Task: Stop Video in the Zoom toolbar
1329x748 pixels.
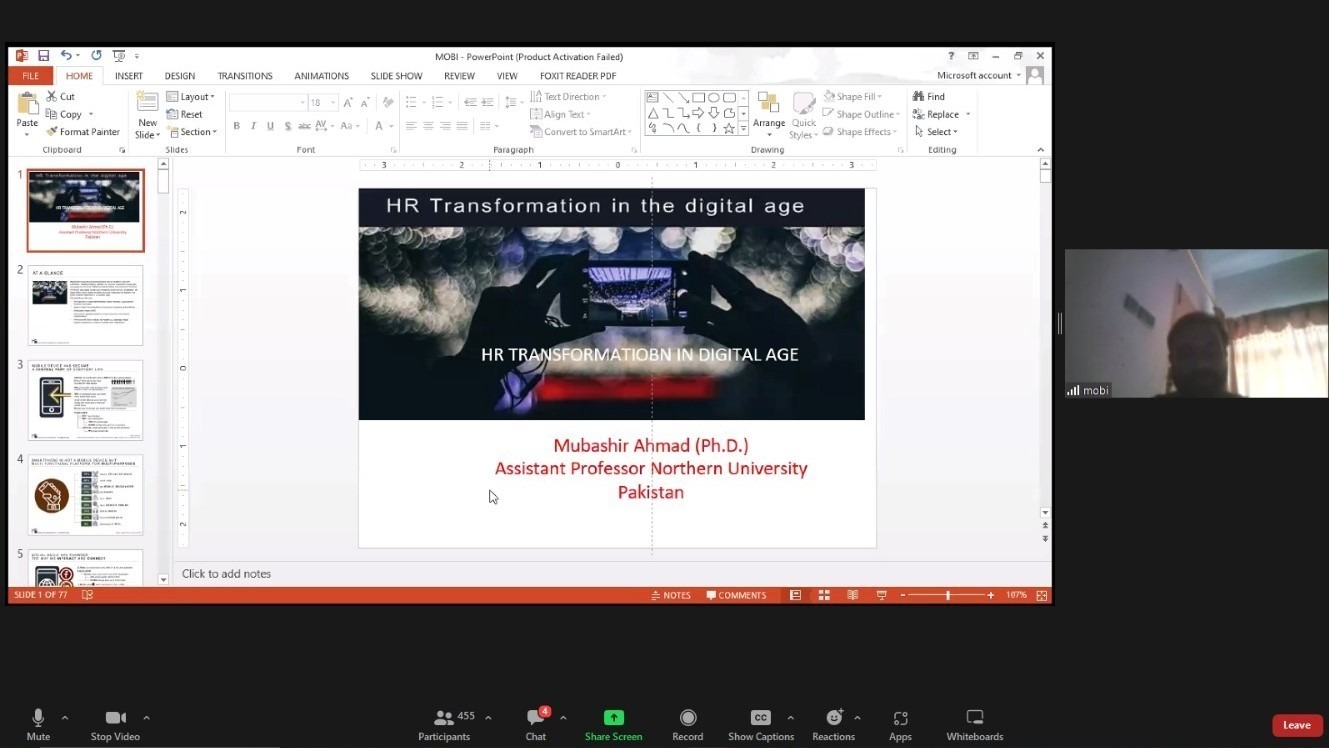Action: point(115,724)
